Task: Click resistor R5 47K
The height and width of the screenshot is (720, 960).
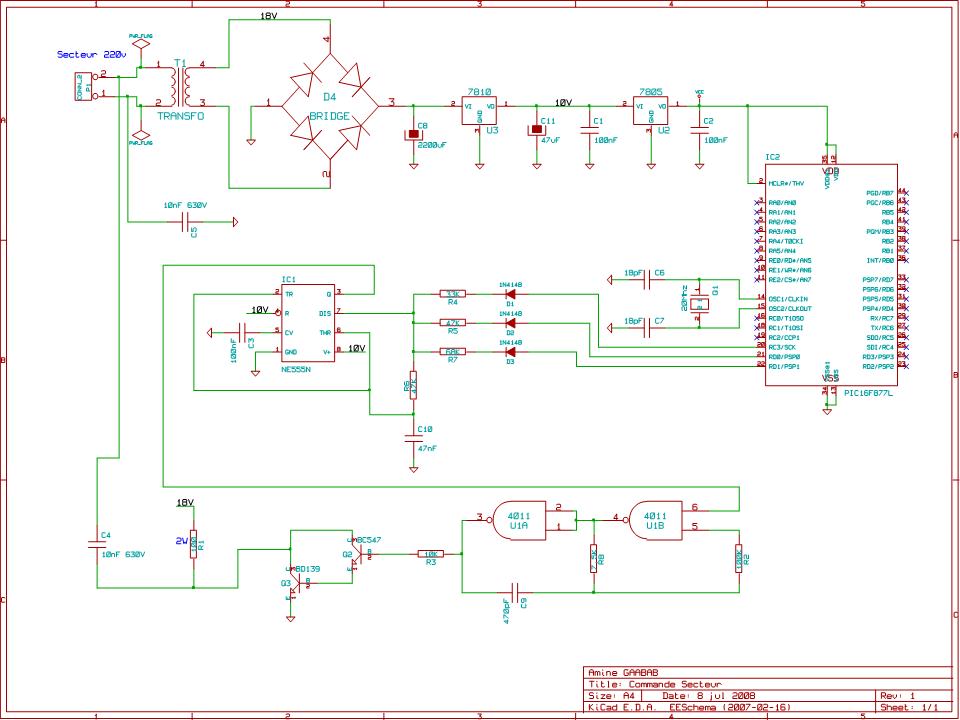Action: (452, 323)
